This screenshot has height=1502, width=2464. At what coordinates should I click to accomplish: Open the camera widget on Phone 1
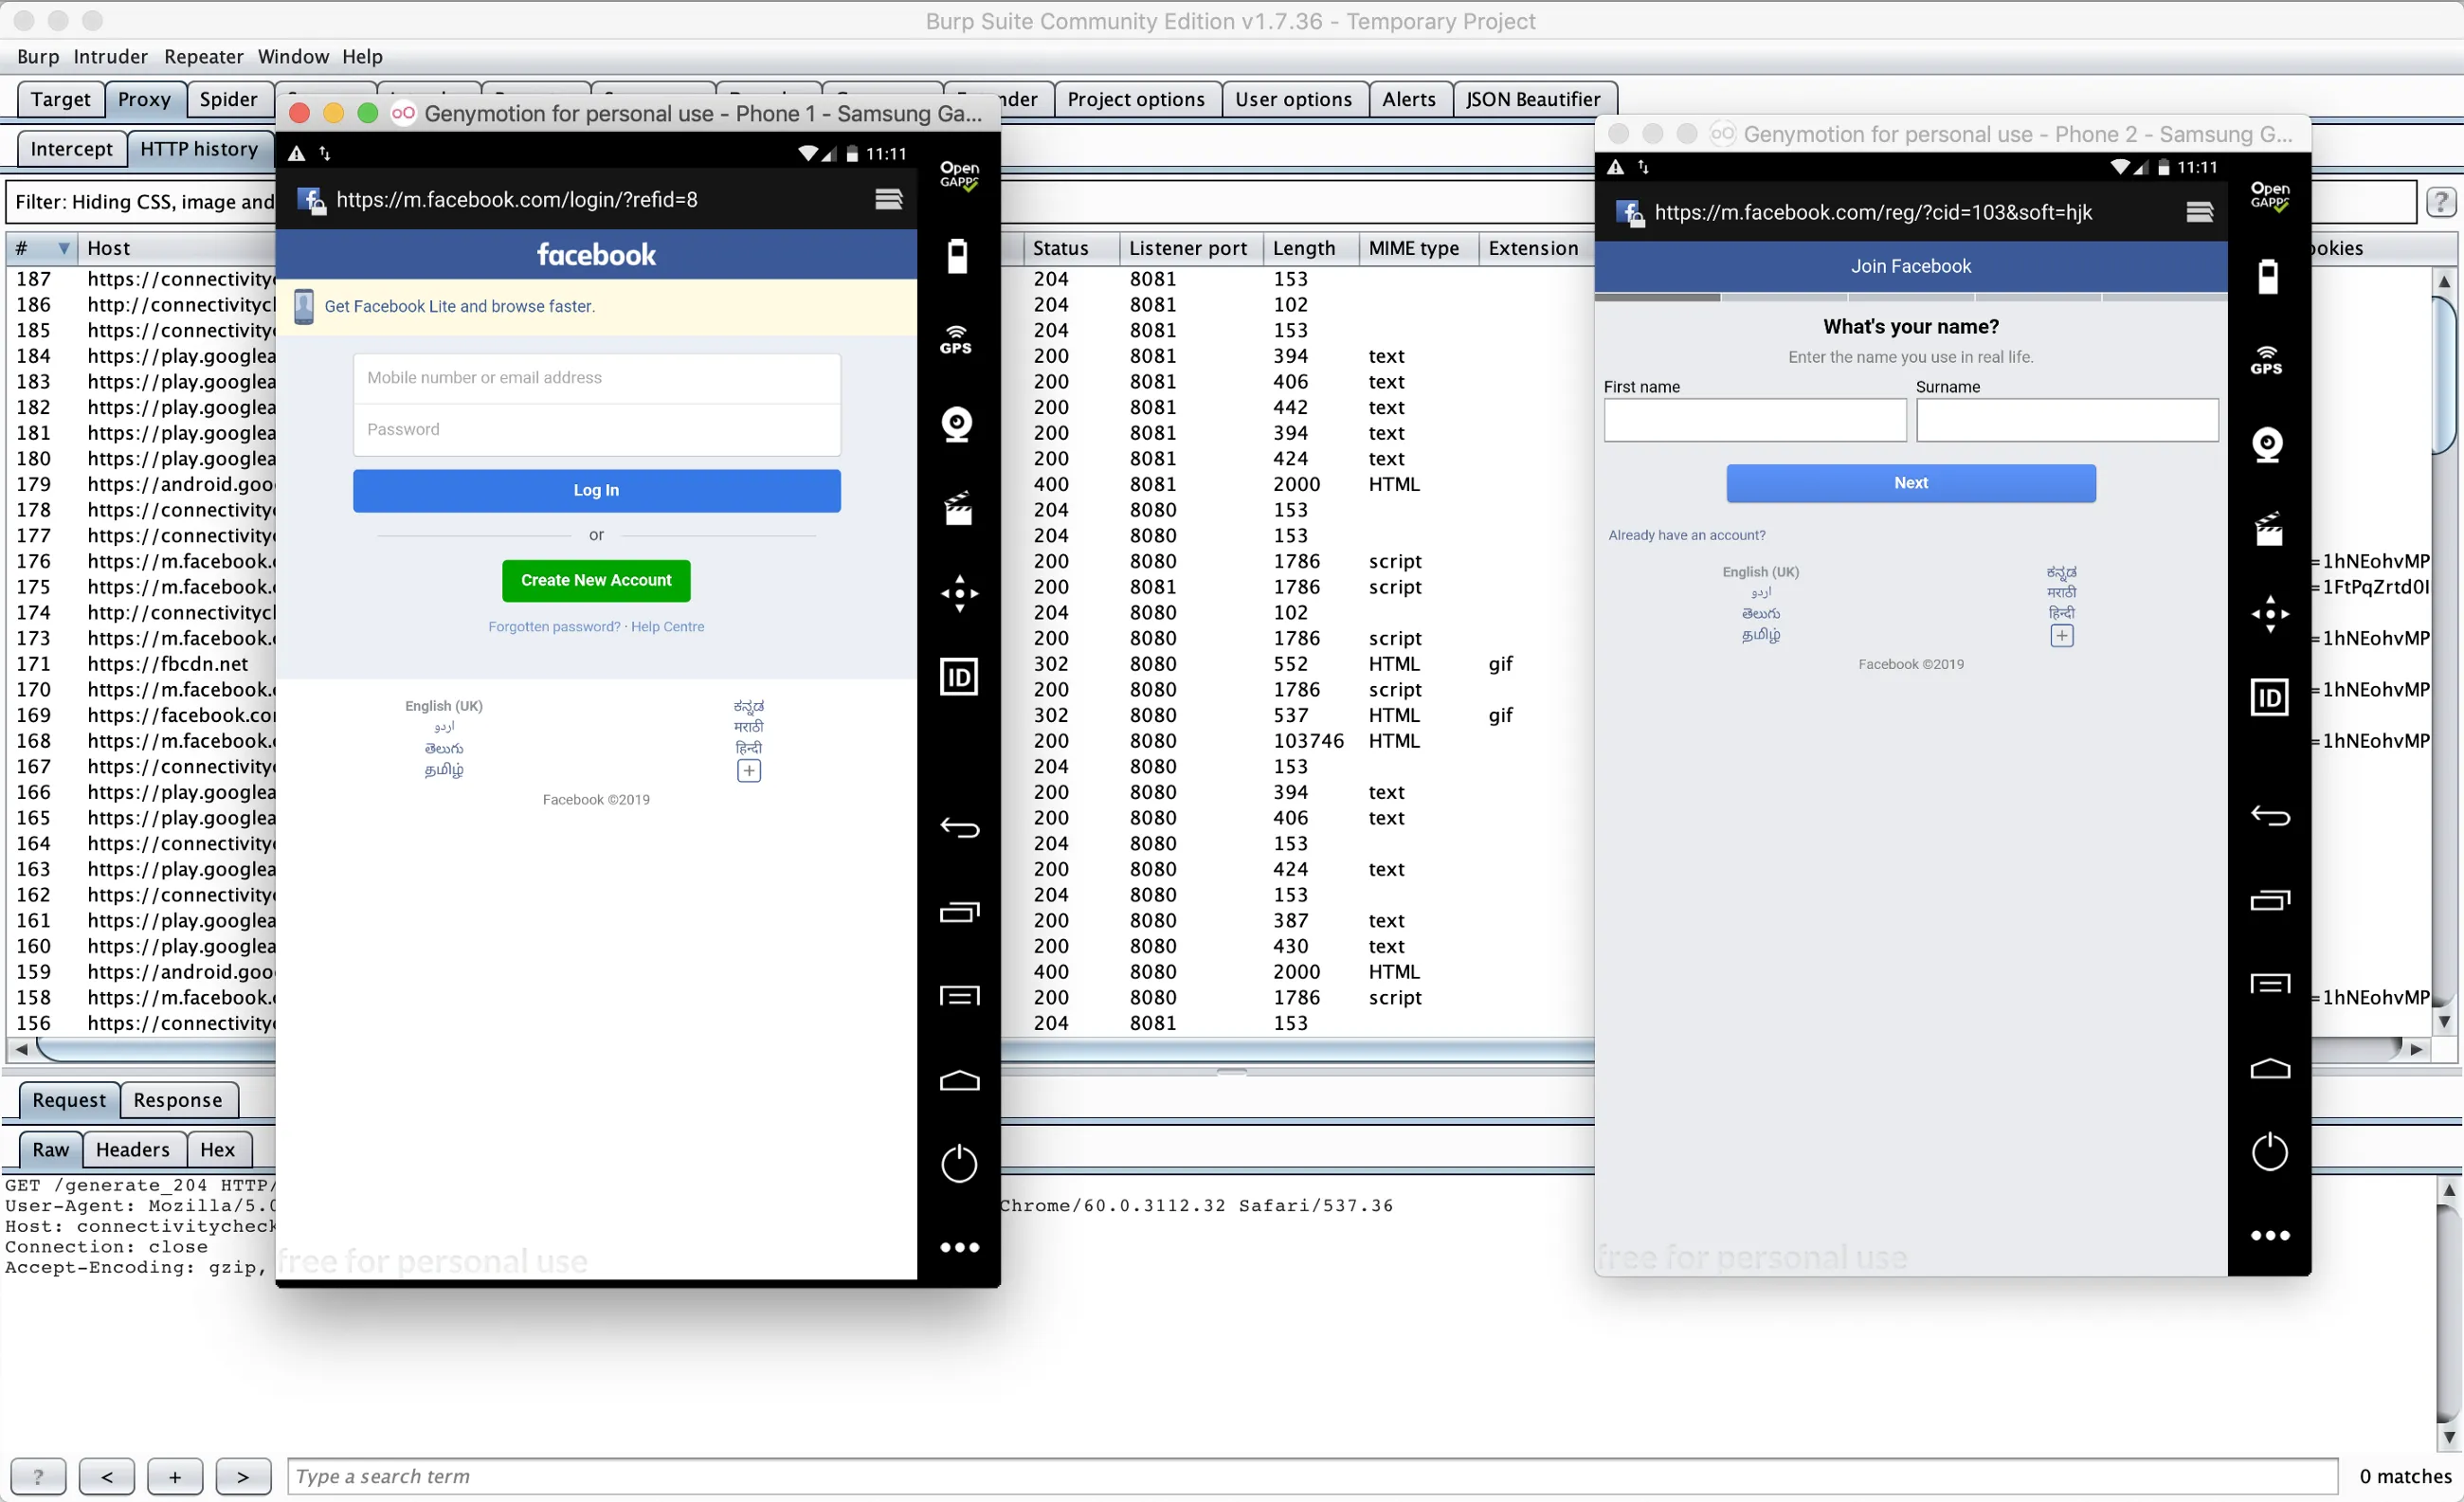[958, 425]
